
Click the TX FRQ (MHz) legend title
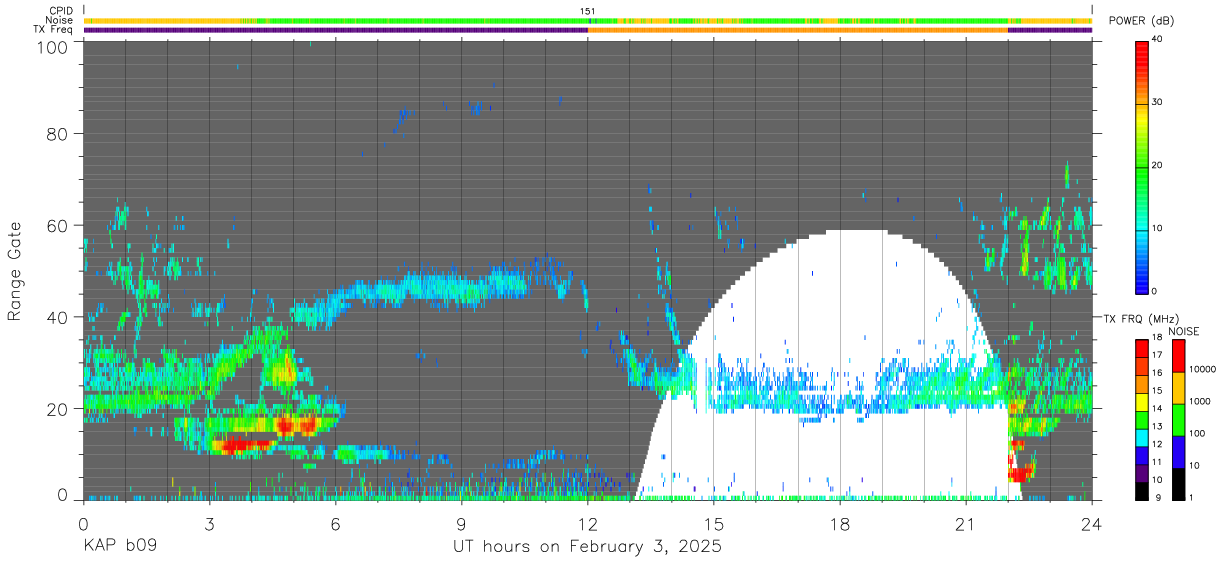point(1141,318)
